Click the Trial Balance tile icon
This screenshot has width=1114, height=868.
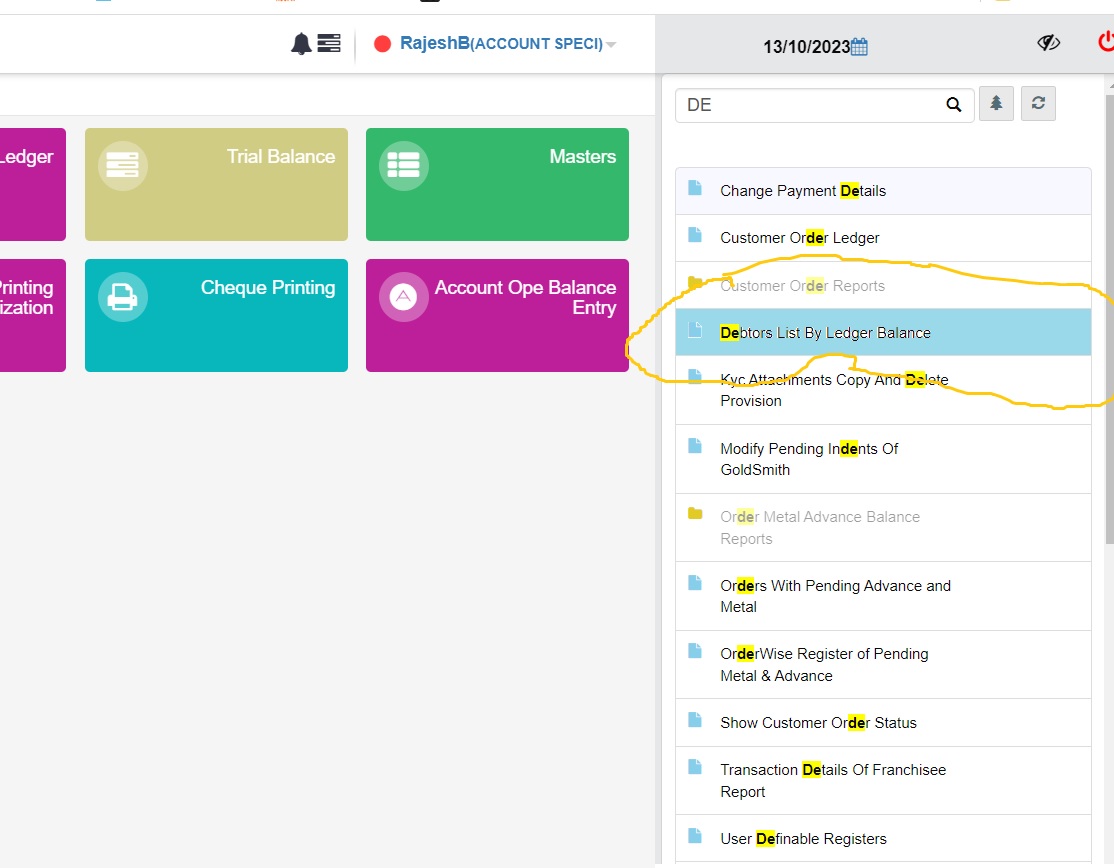click(x=122, y=166)
